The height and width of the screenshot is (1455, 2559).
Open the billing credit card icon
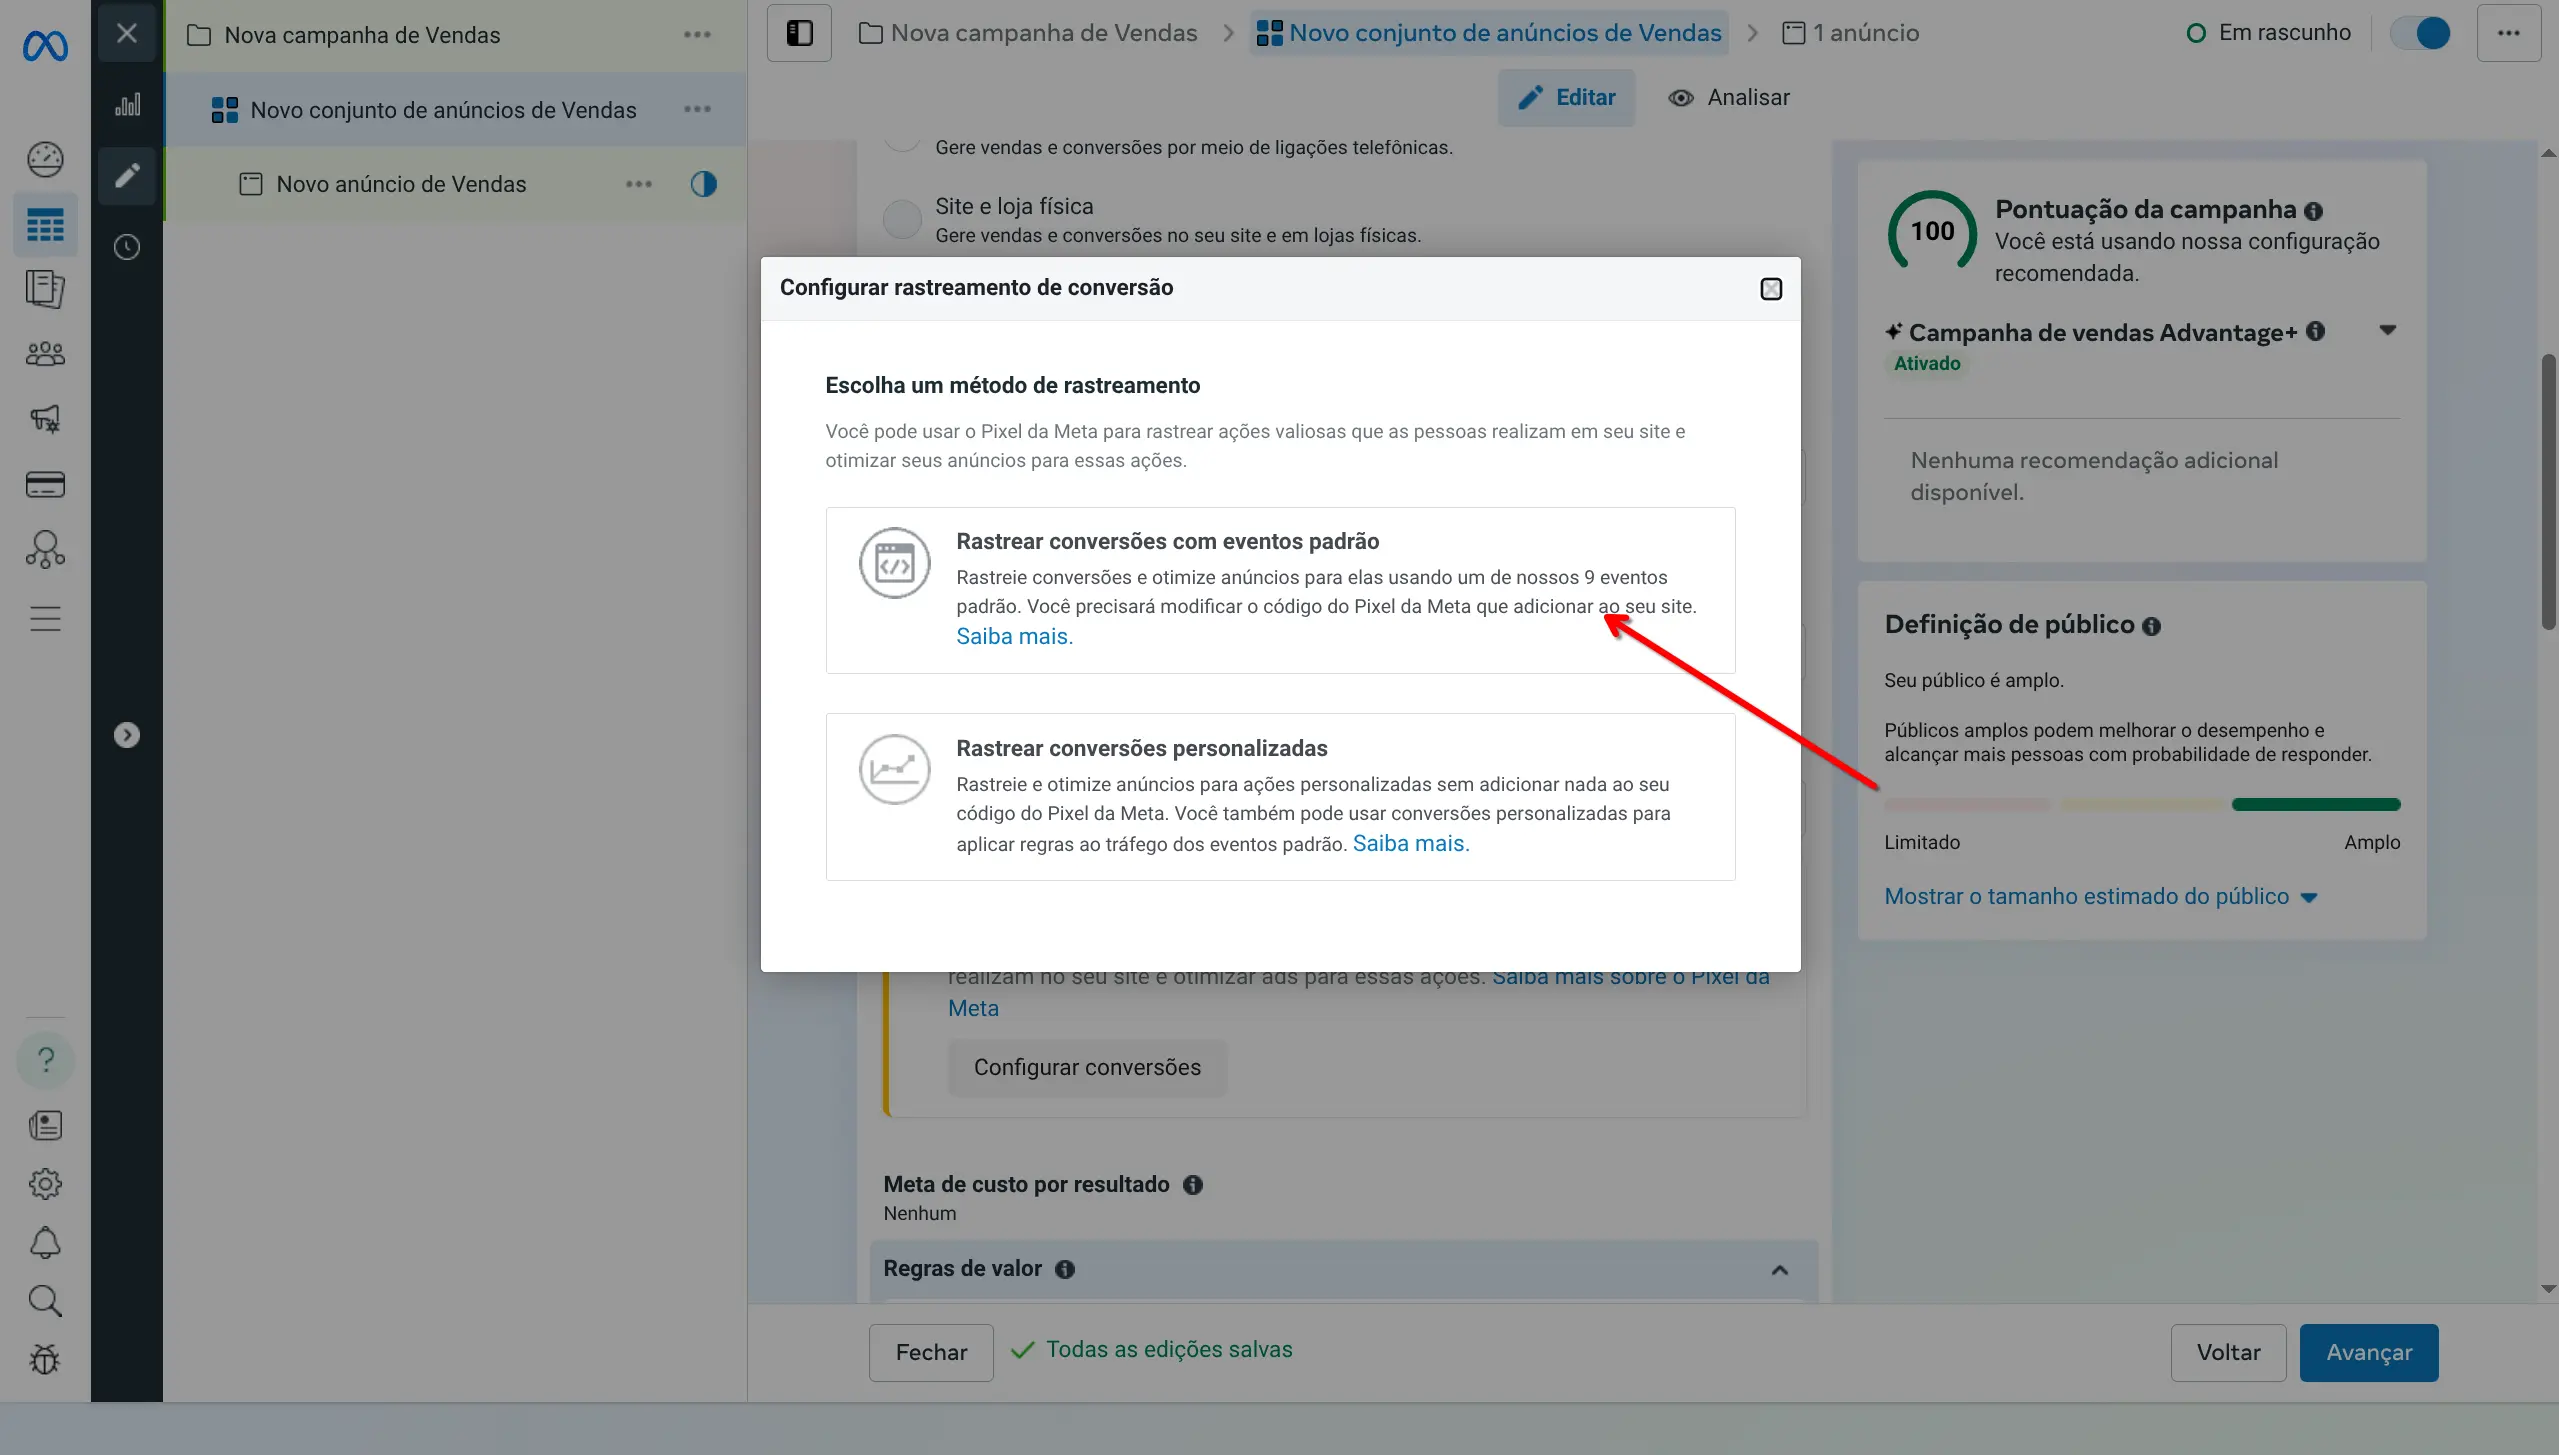pyautogui.click(x=45, y=484)
